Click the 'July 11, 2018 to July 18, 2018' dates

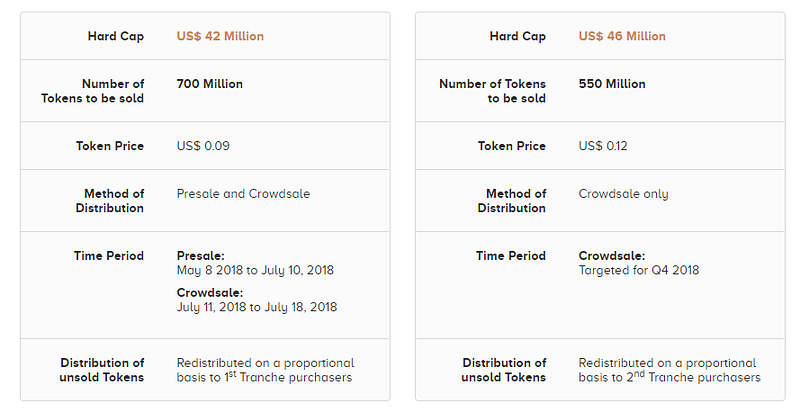click(257, 307)
